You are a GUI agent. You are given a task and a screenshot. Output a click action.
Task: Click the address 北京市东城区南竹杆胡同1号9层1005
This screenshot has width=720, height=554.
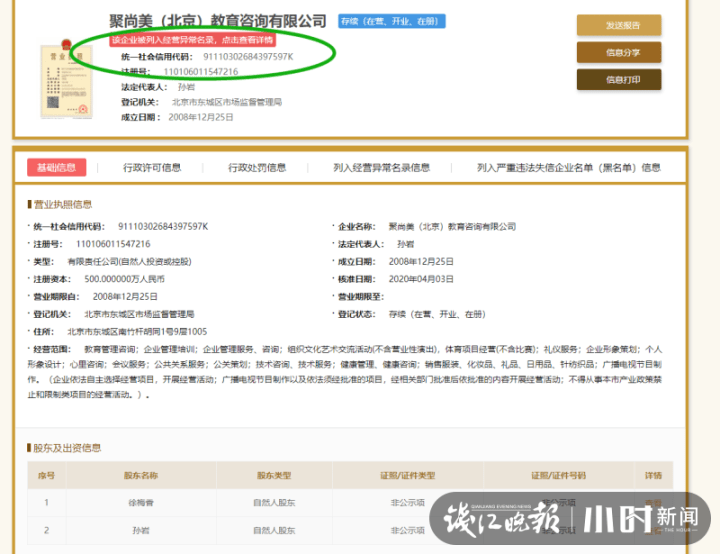[x=137, y=332]
